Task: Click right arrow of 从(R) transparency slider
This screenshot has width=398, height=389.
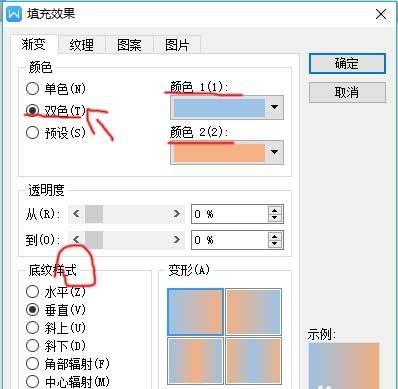Action: pyautogui.click(x=176, y=214)
